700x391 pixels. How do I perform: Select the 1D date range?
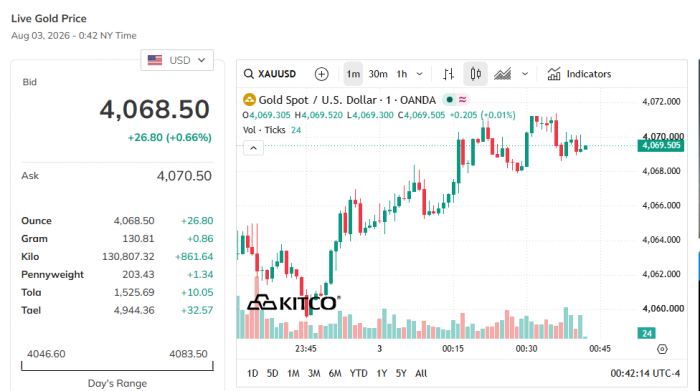point(253,373)
